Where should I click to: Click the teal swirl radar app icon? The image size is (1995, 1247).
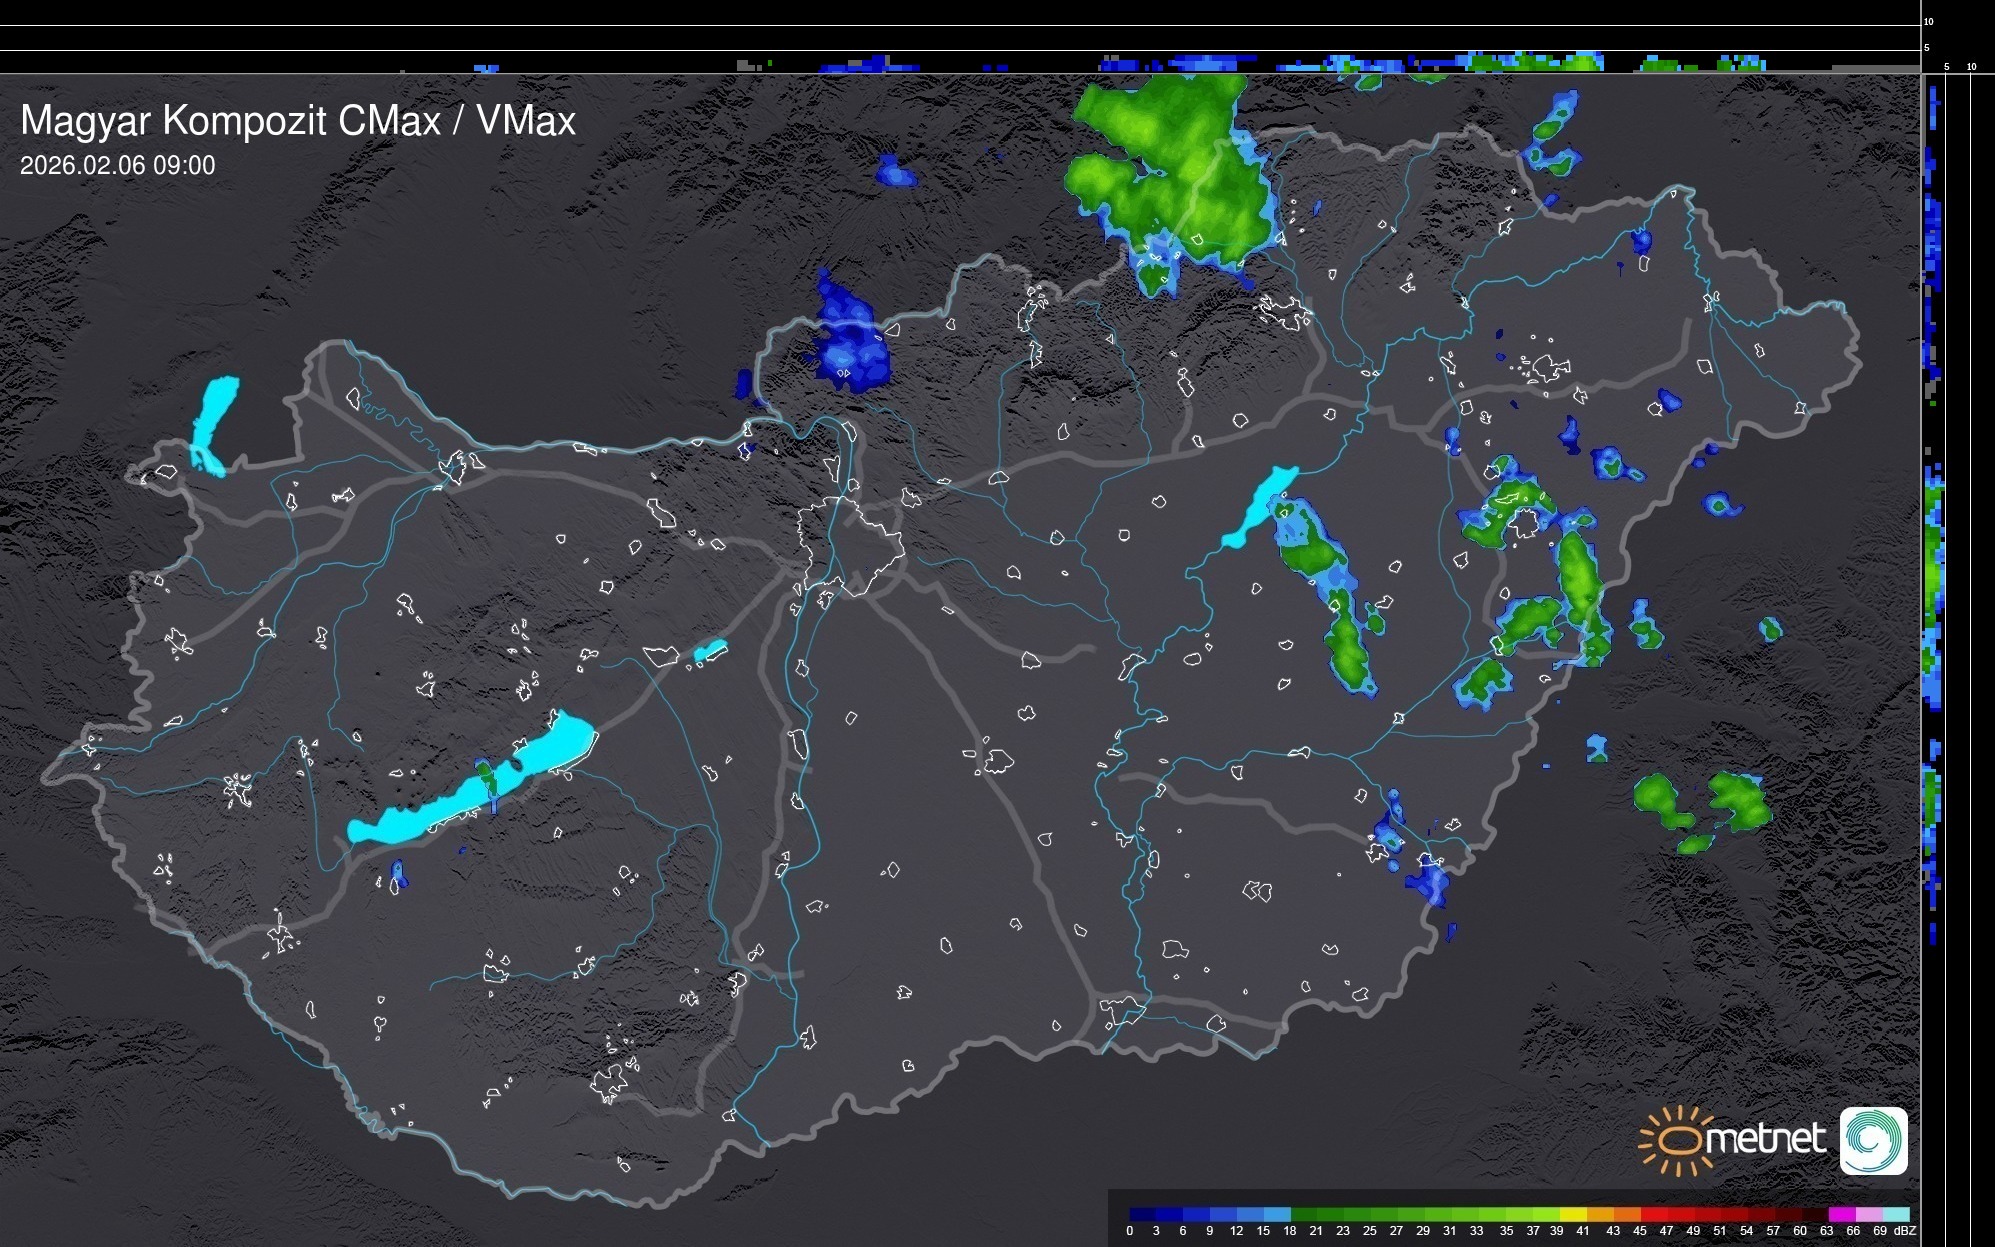click(x=1873, y=1141)
